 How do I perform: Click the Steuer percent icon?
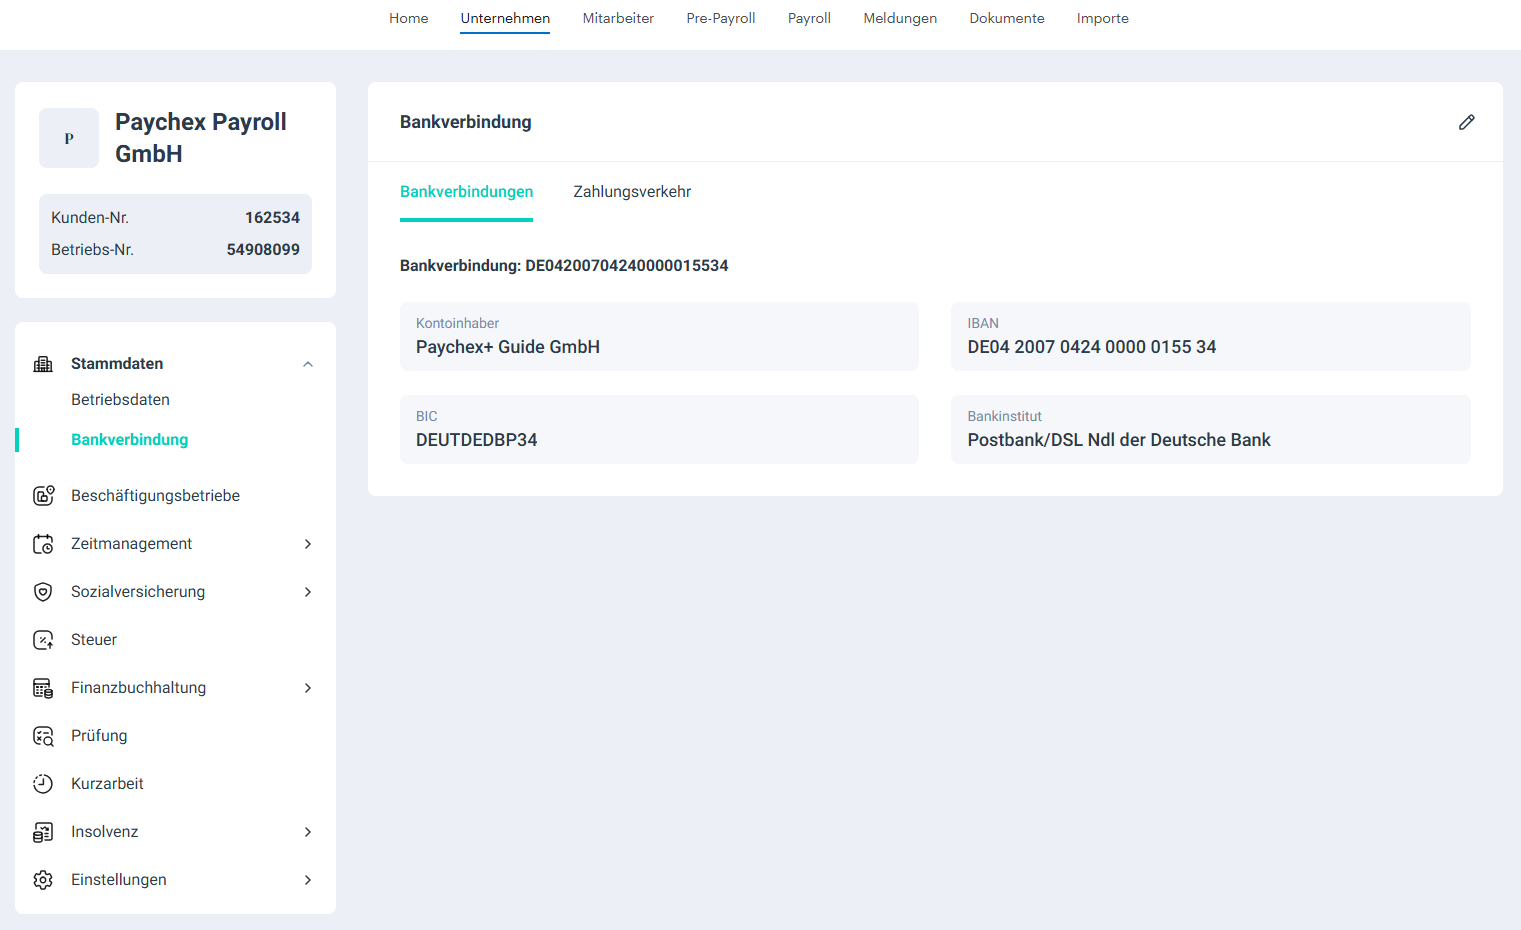[43, 640]
